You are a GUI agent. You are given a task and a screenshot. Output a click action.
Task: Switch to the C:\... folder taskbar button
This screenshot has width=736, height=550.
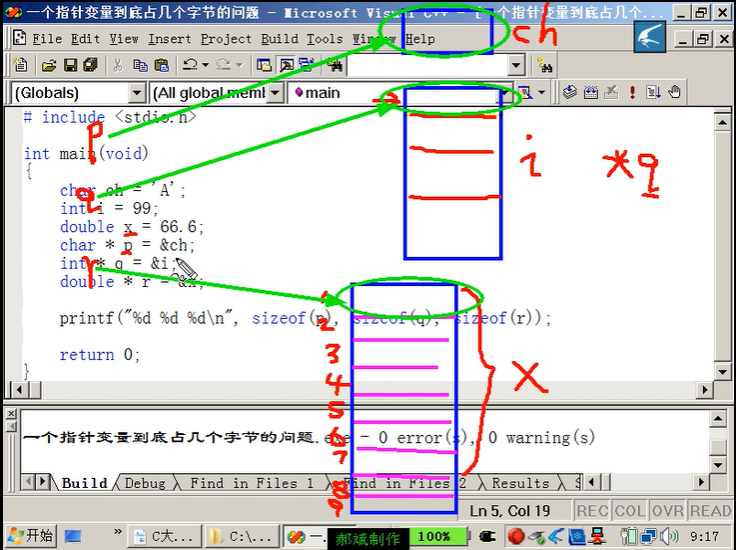click(x=241, y=536)
